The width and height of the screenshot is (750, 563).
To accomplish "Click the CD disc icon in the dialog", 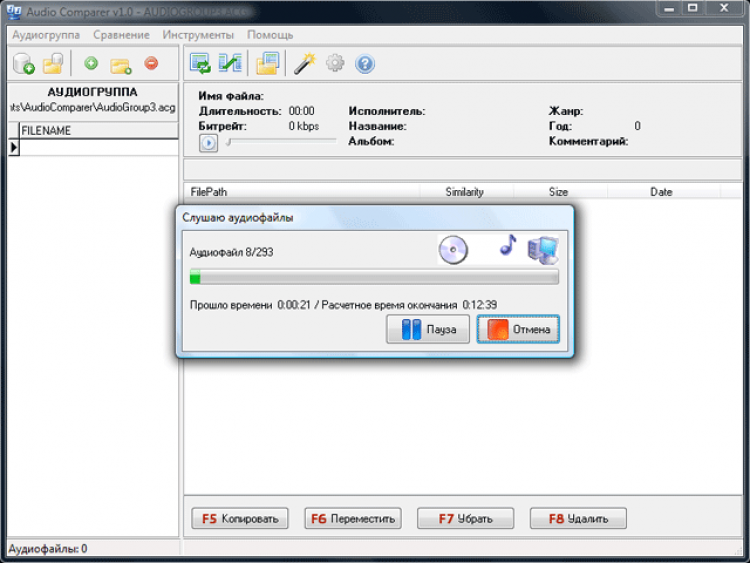I will (x=453, y=250).
